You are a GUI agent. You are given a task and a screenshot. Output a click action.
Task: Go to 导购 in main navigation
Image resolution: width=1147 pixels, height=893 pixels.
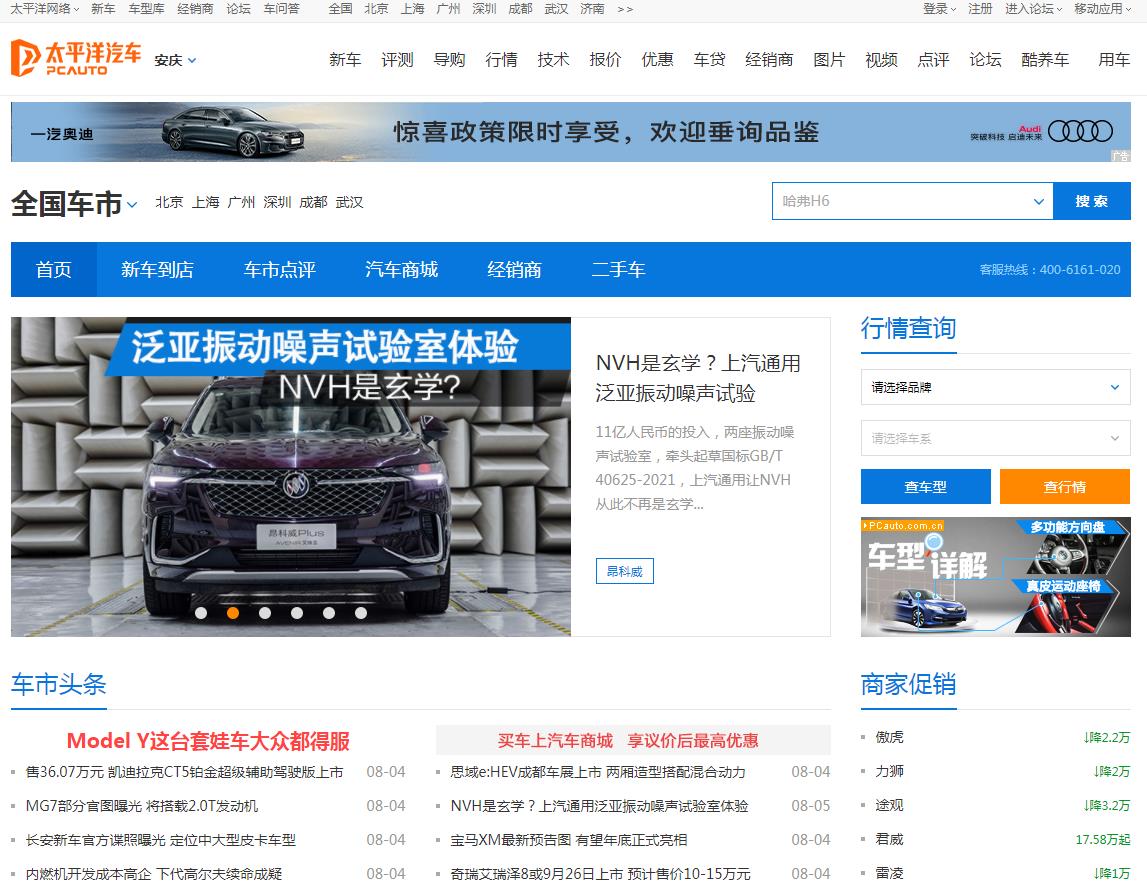point(449,59)
